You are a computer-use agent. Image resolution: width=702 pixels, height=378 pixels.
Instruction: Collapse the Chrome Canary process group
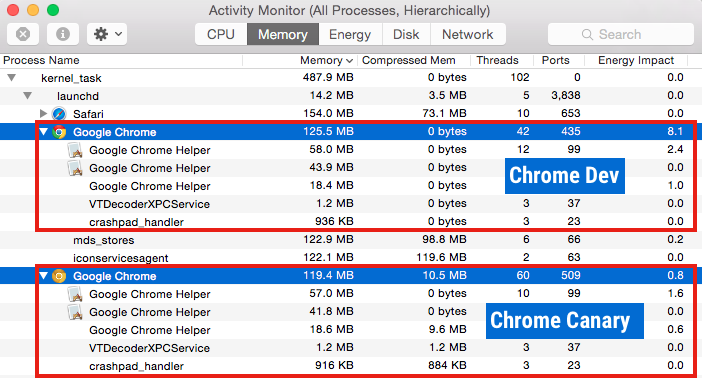pos(43,275)
